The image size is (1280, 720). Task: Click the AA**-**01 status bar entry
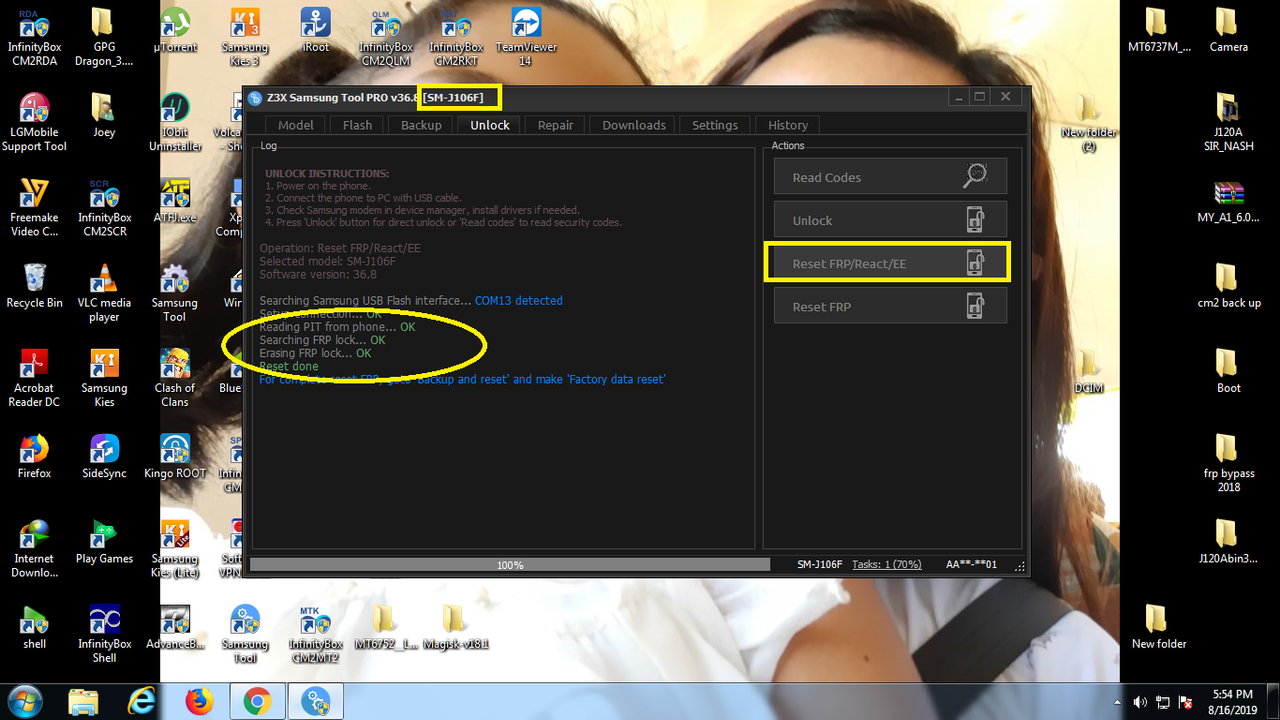(972, 565)
